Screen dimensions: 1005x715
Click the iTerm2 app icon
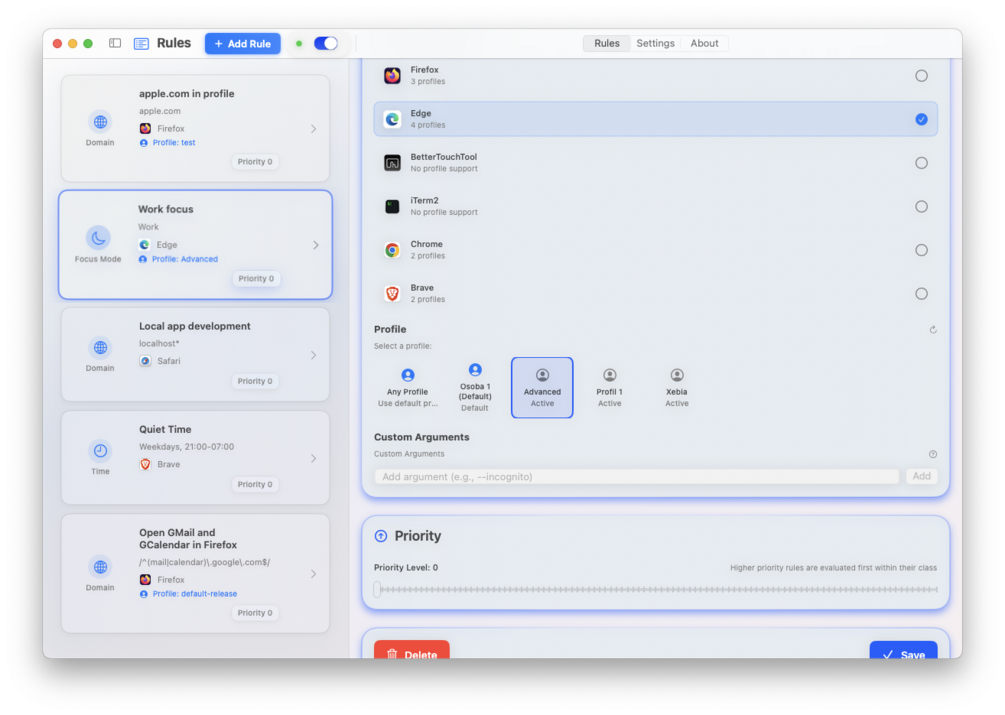(x=392, y=206)
